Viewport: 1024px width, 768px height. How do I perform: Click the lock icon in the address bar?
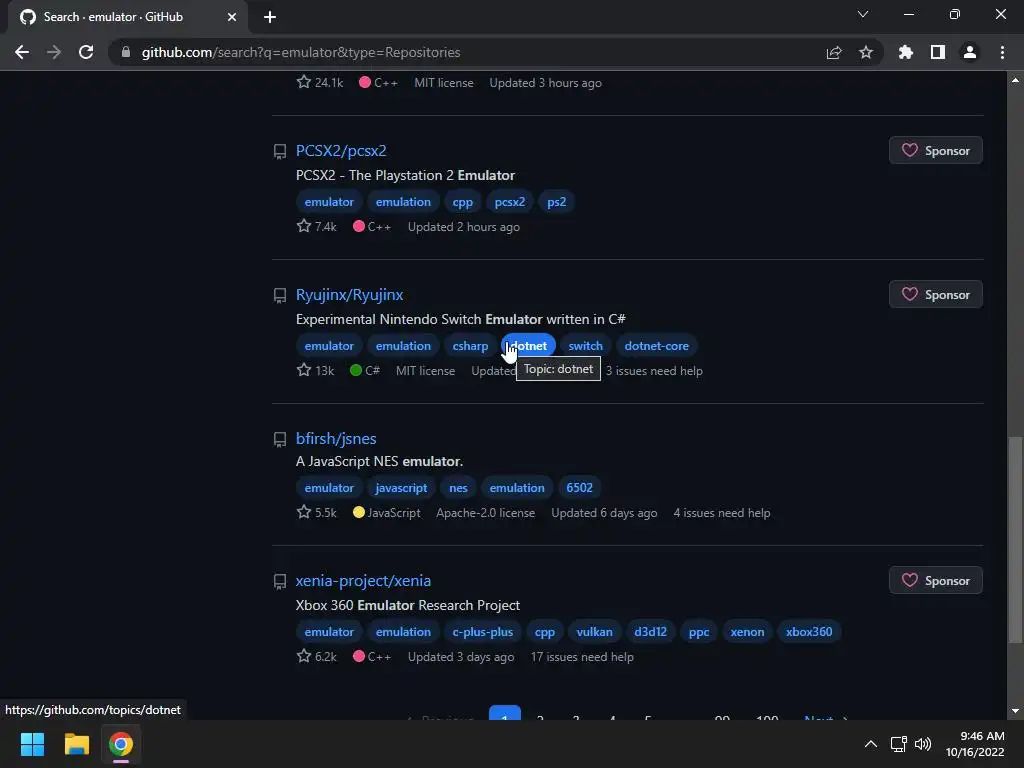click(126, 52)
